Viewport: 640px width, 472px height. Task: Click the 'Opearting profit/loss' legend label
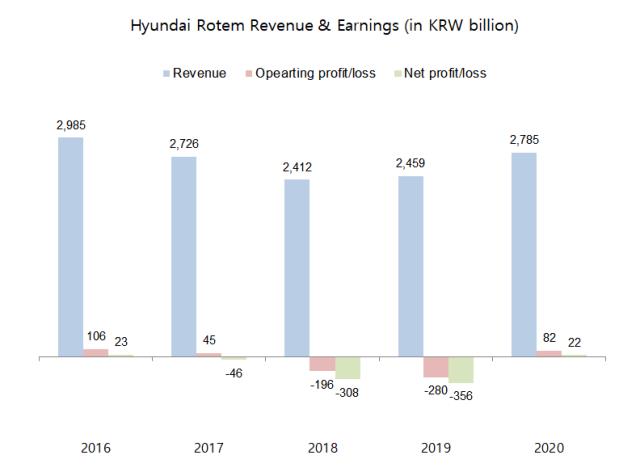[316, 73]
